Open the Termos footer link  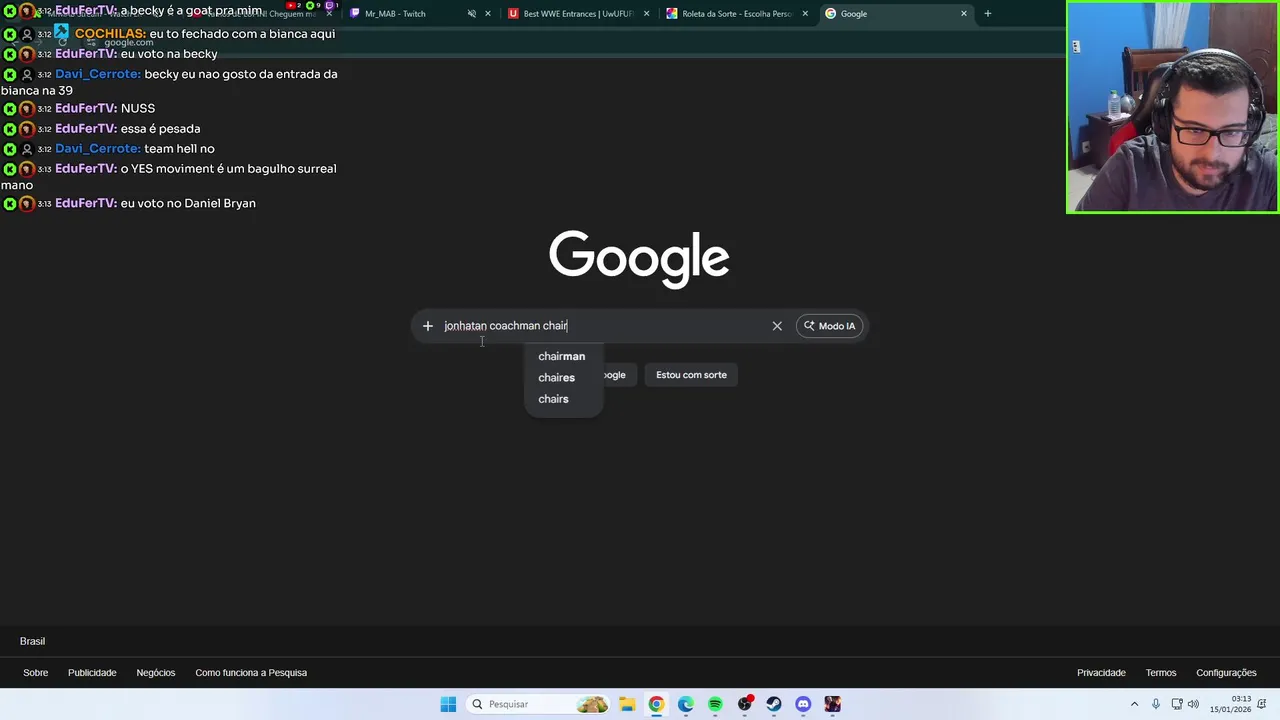(x=1161, y=673)
